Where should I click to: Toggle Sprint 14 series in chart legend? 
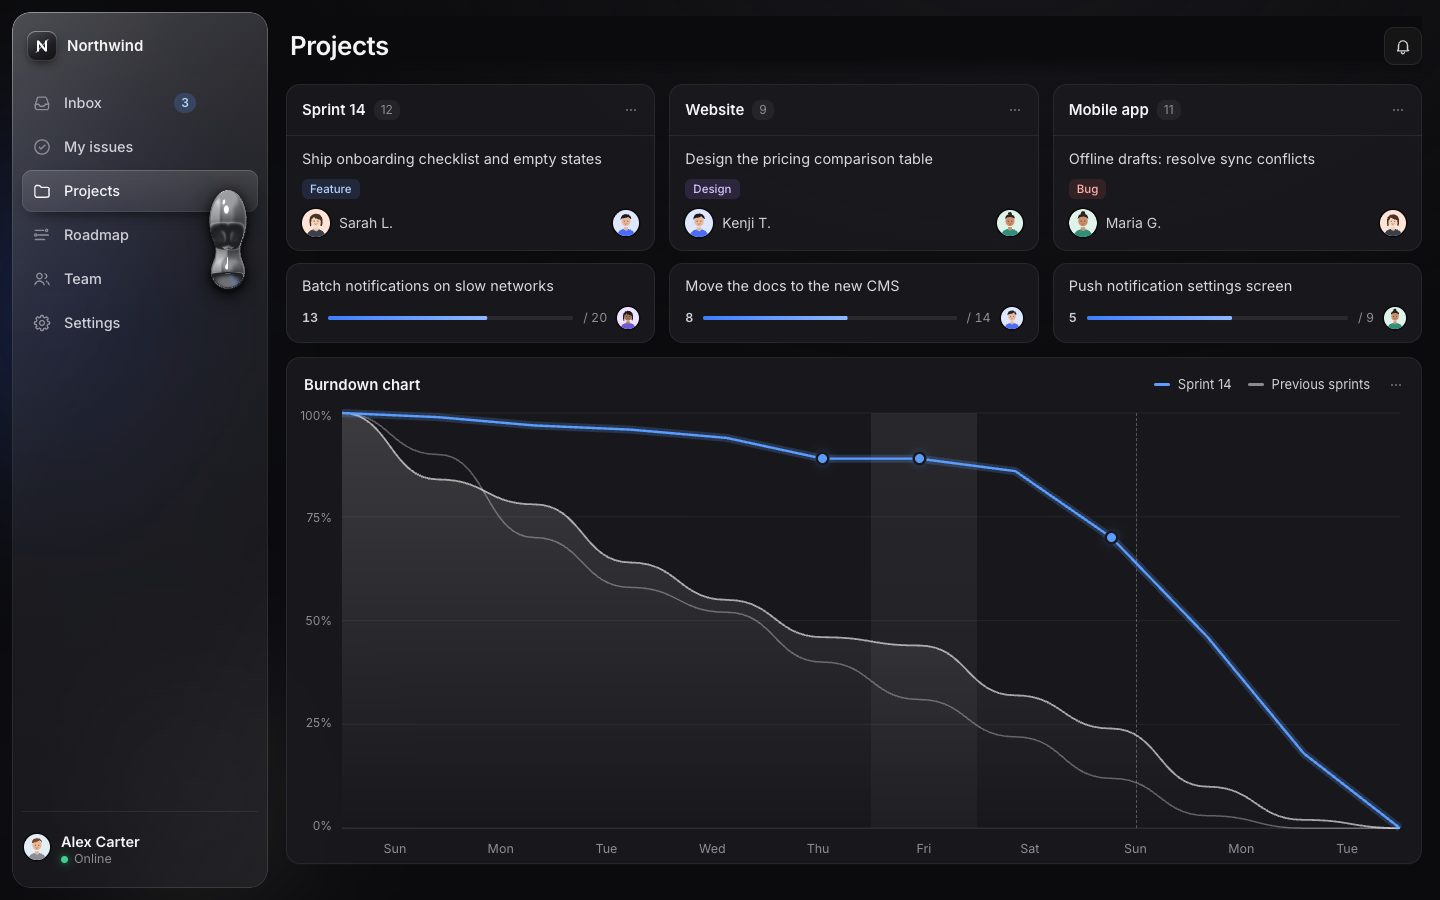(1193, 385)
